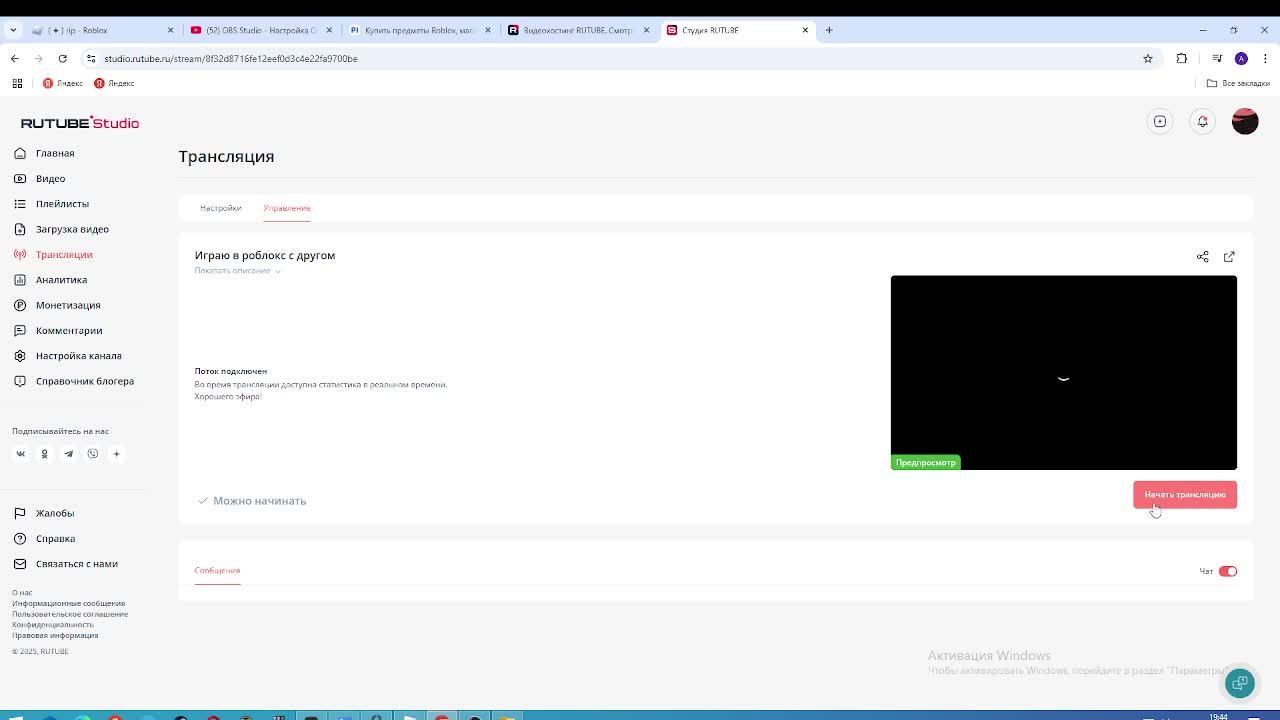Click the plus icon in social row
The height and width of the screenshot is (720, 1280).
116,454
